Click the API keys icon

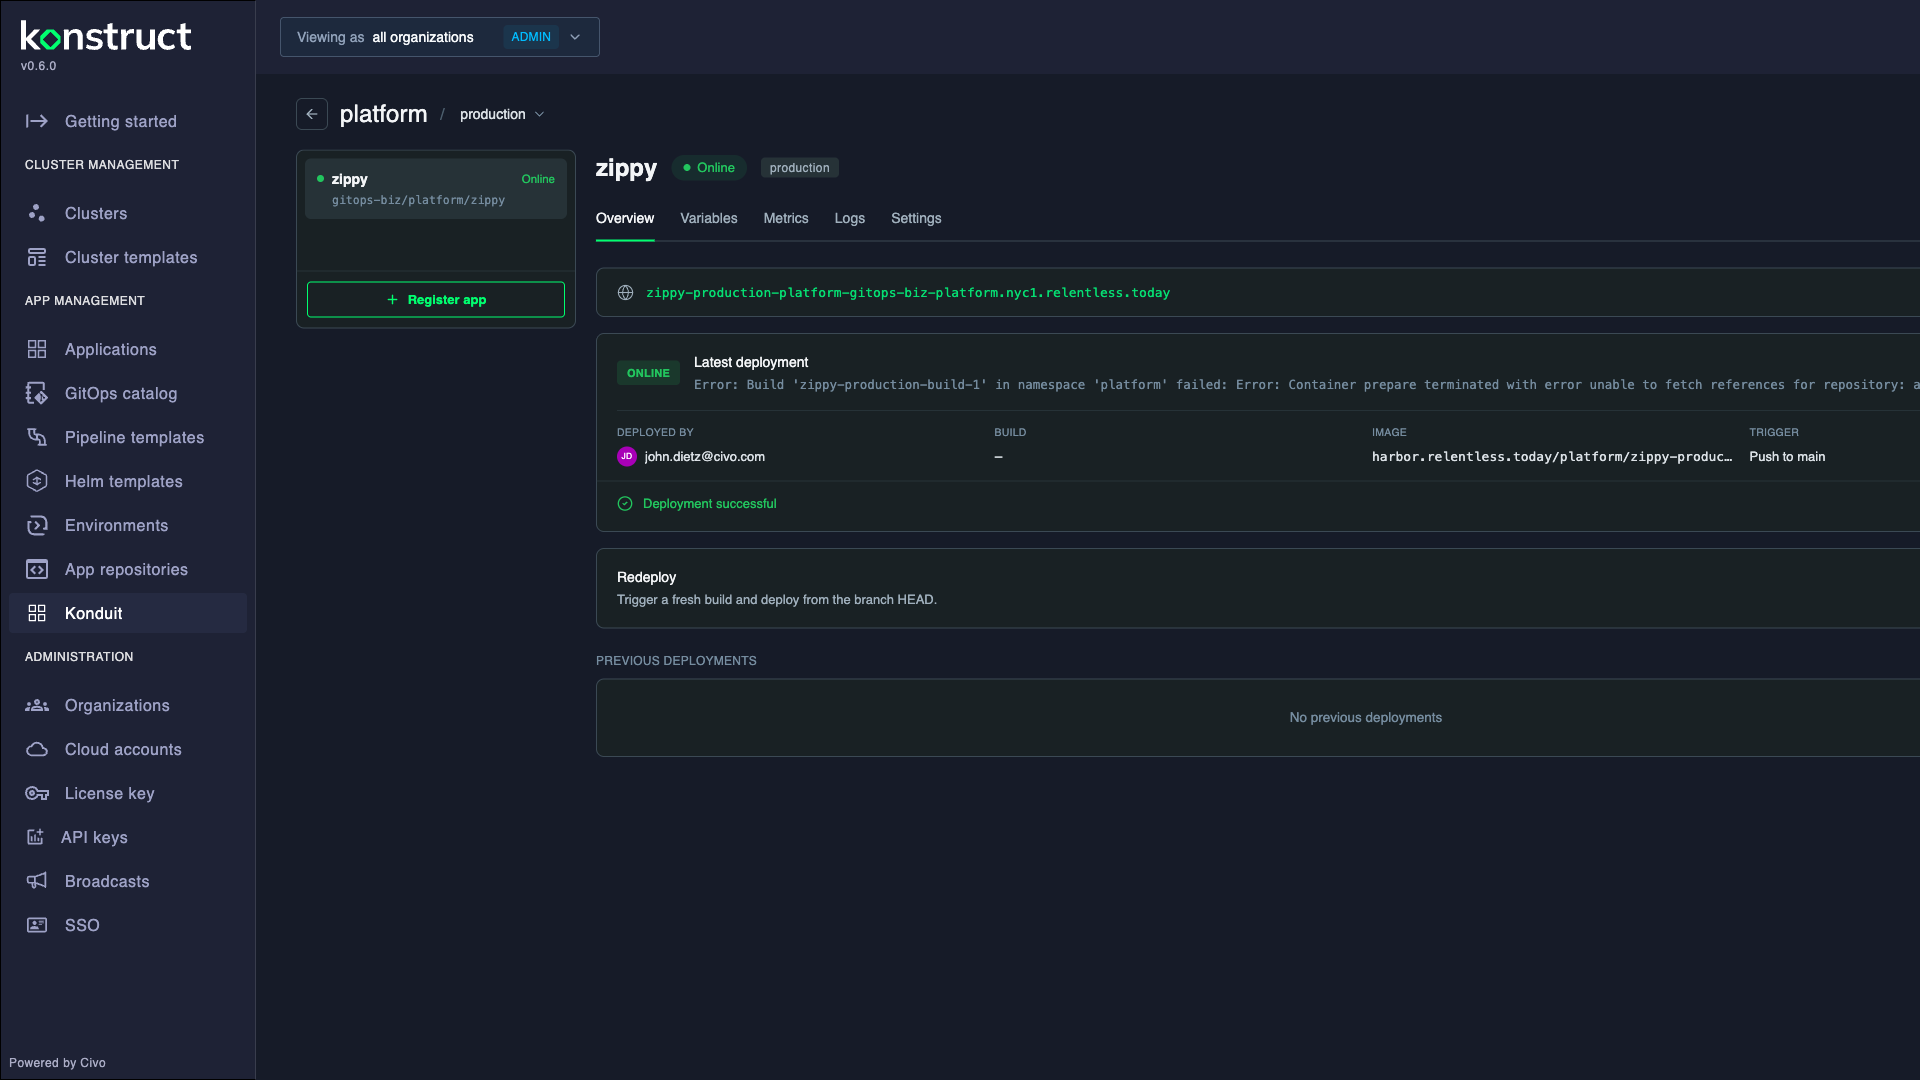click(x=35, y=837)
